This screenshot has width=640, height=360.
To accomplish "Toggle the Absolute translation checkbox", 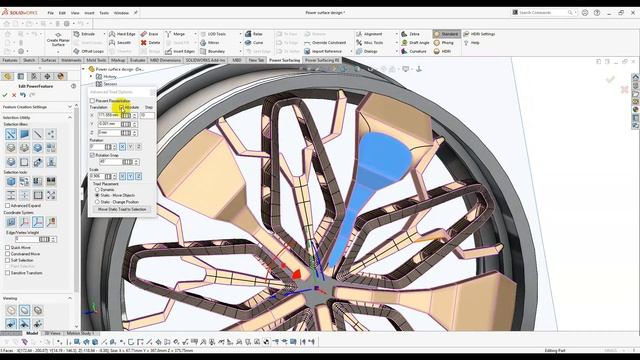I will (x=122, y=107).
